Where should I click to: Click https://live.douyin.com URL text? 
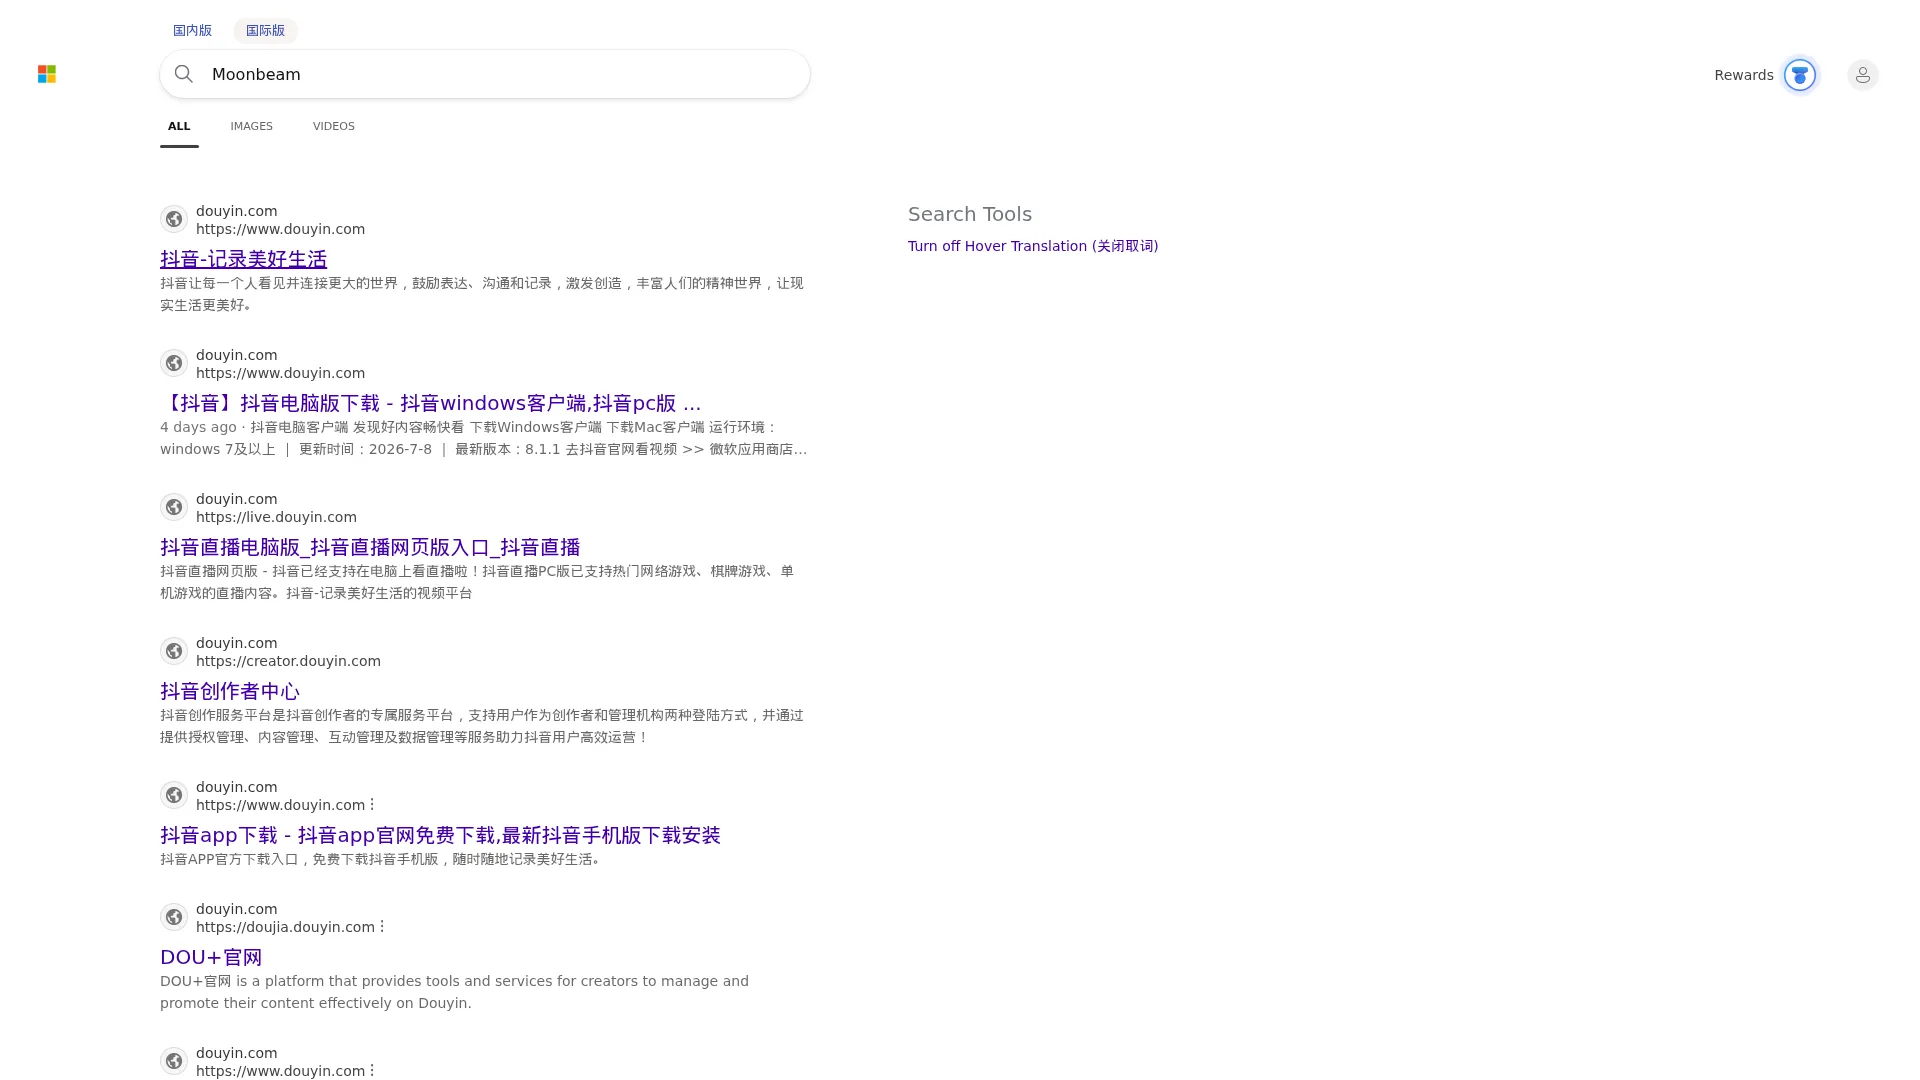pos(276,517)
